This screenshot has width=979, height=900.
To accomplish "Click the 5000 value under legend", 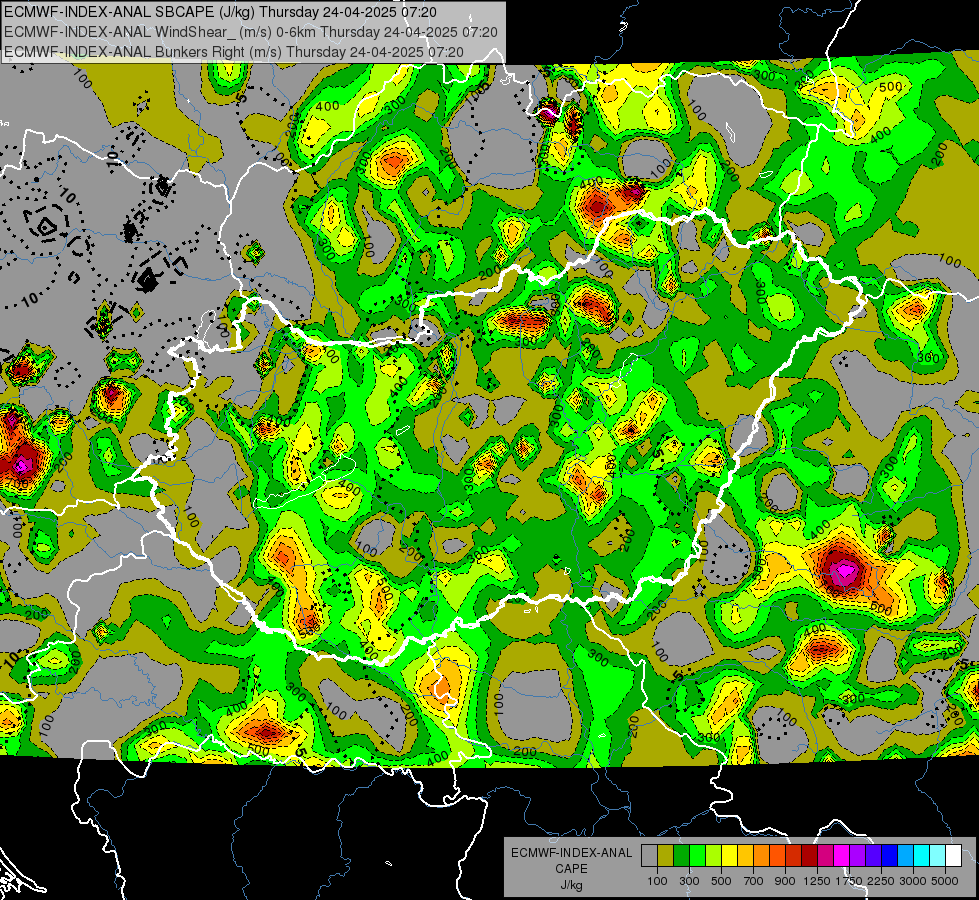I will pos(945,881).
